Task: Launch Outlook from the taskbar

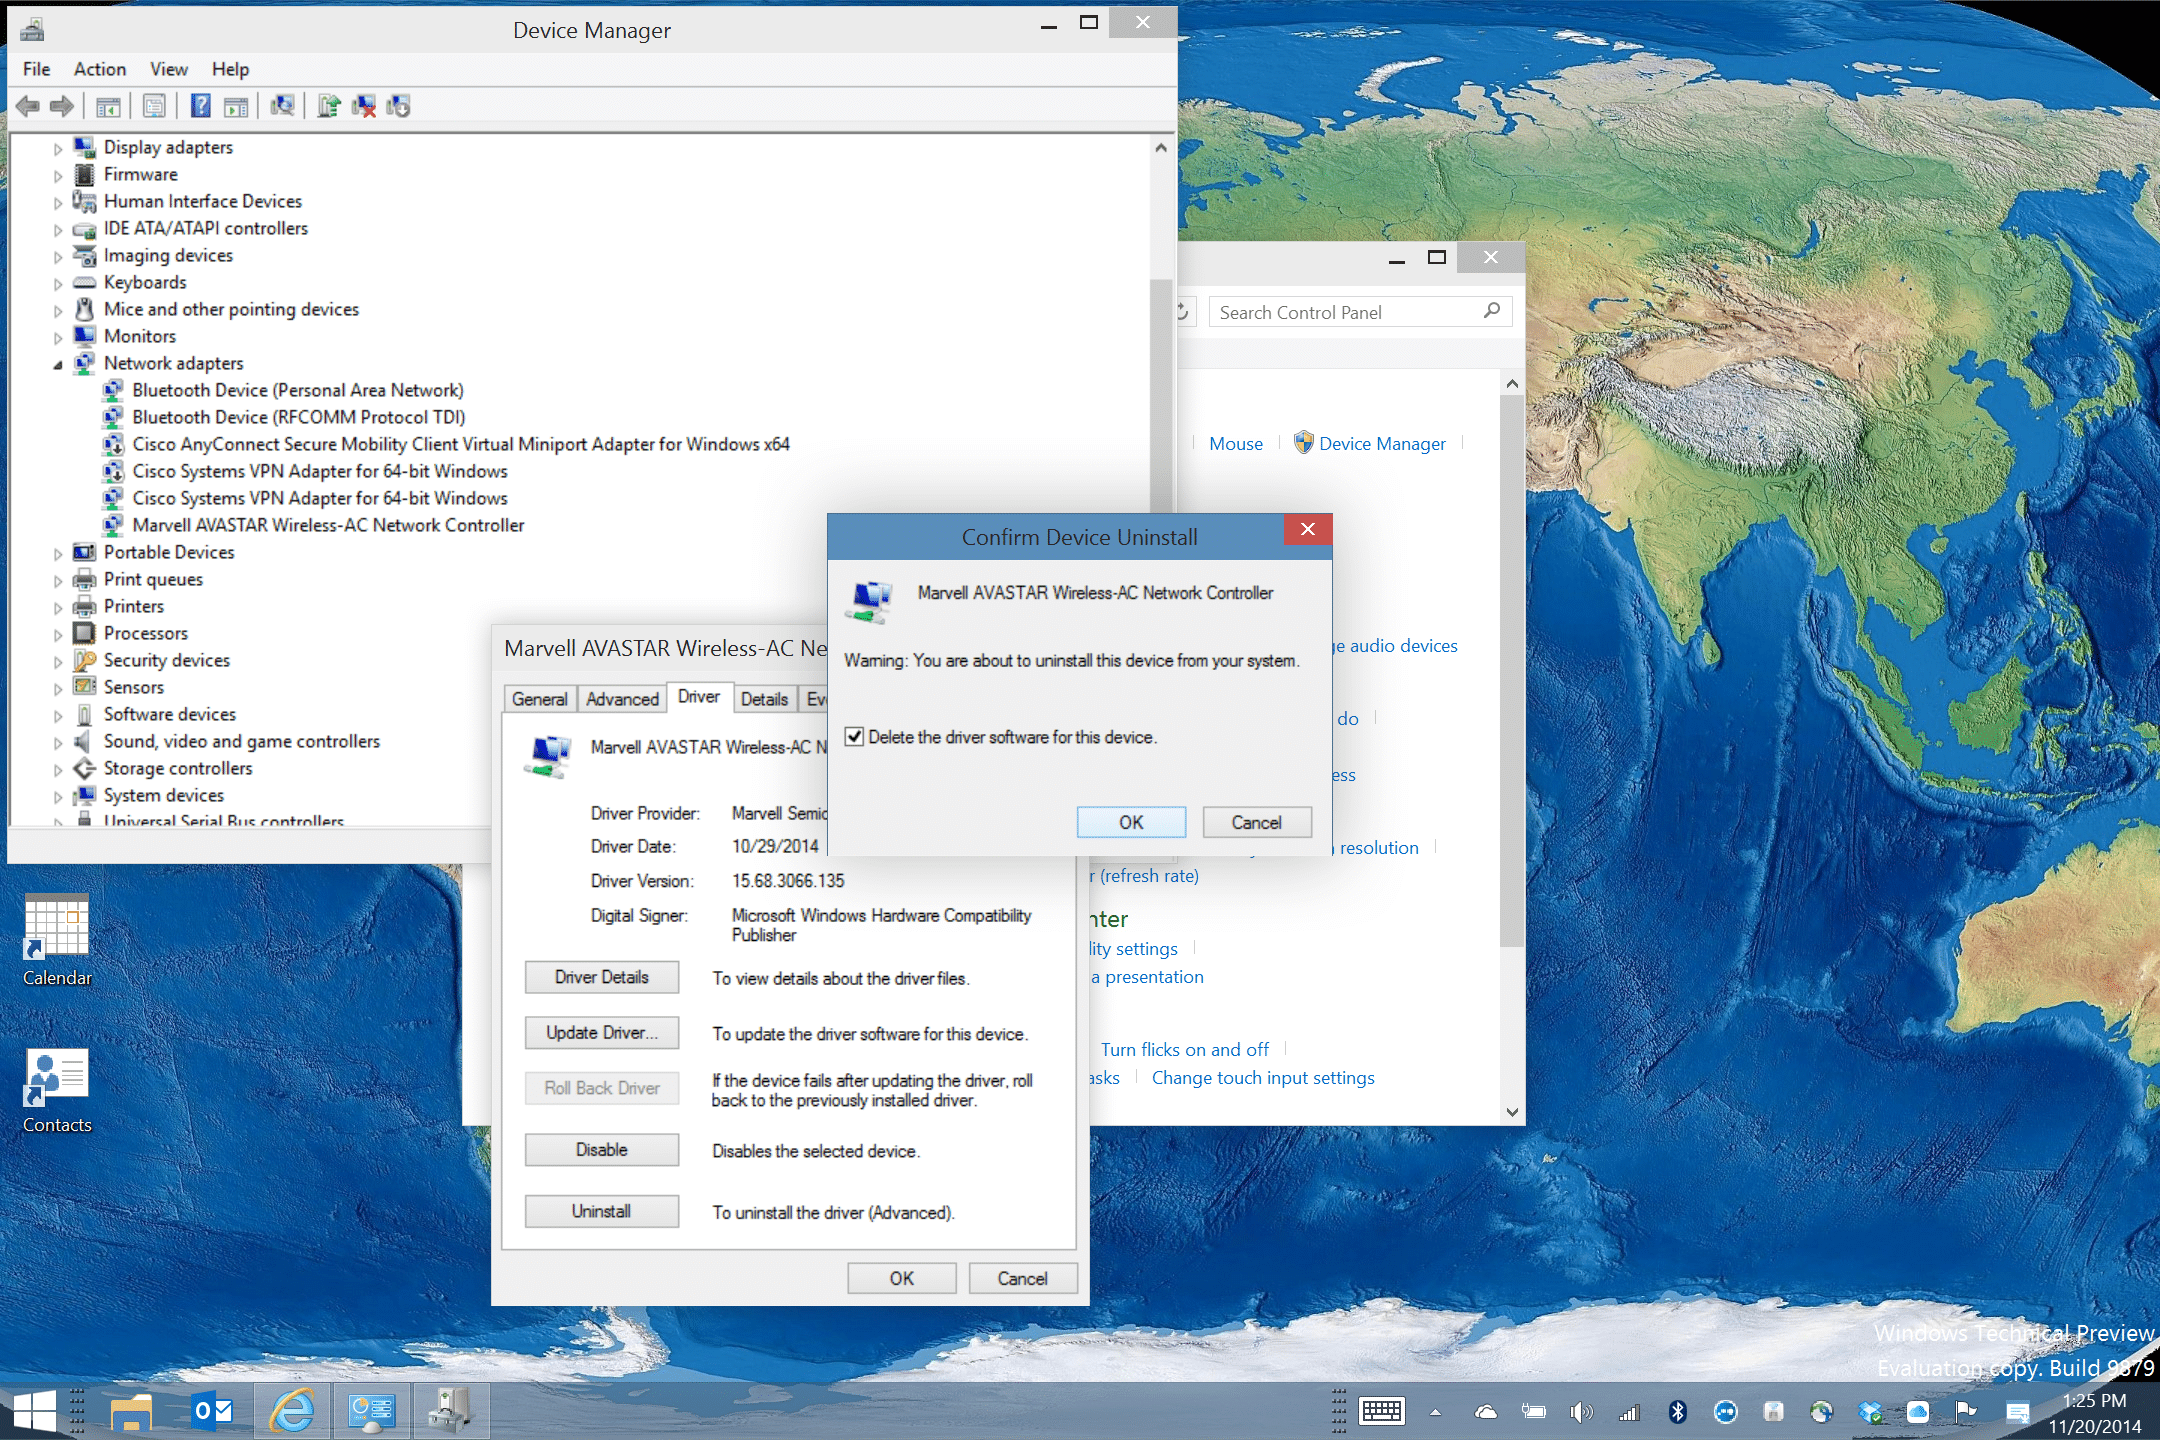Action: (x=212, y=1411)
